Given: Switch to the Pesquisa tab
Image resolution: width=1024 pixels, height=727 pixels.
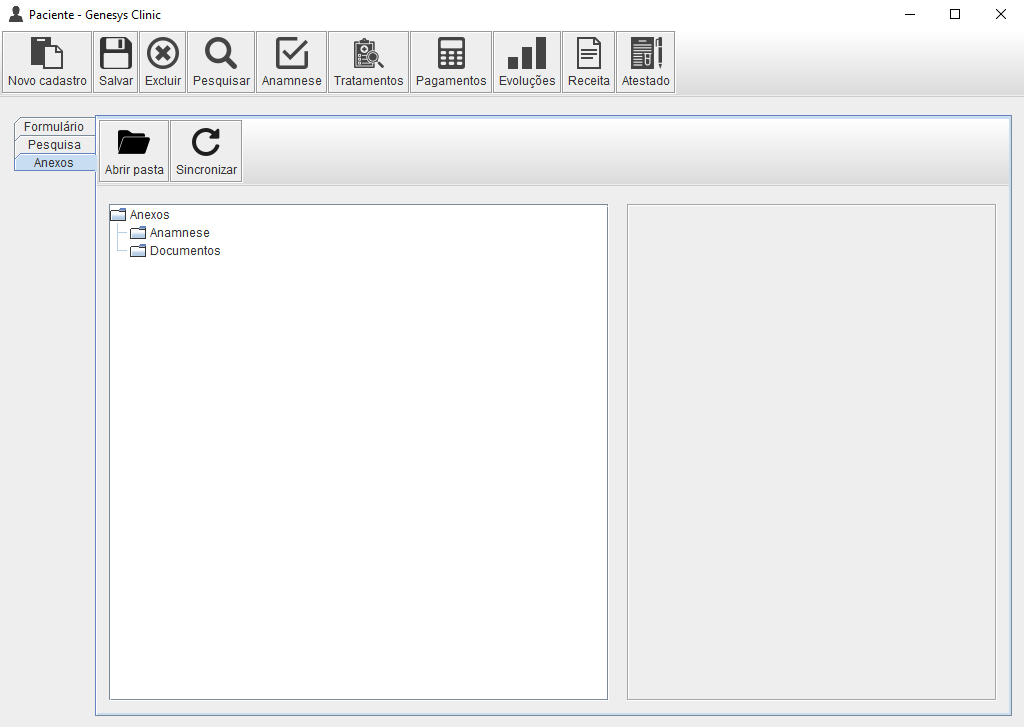Looking at the screenshot, I should (x=54, y=145).
